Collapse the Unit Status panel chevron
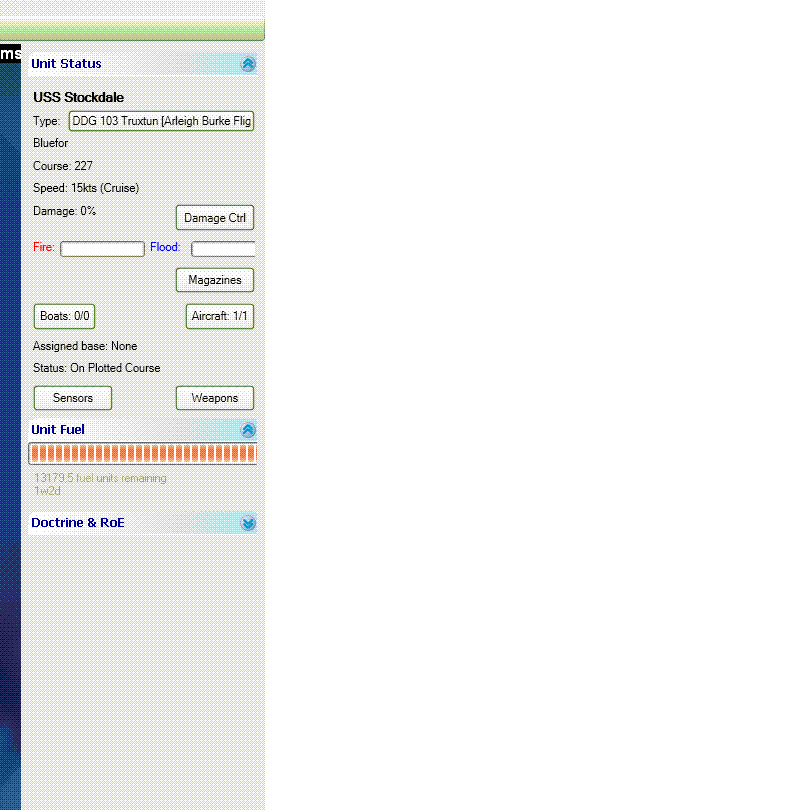800x810 pixels. [248, 64]
